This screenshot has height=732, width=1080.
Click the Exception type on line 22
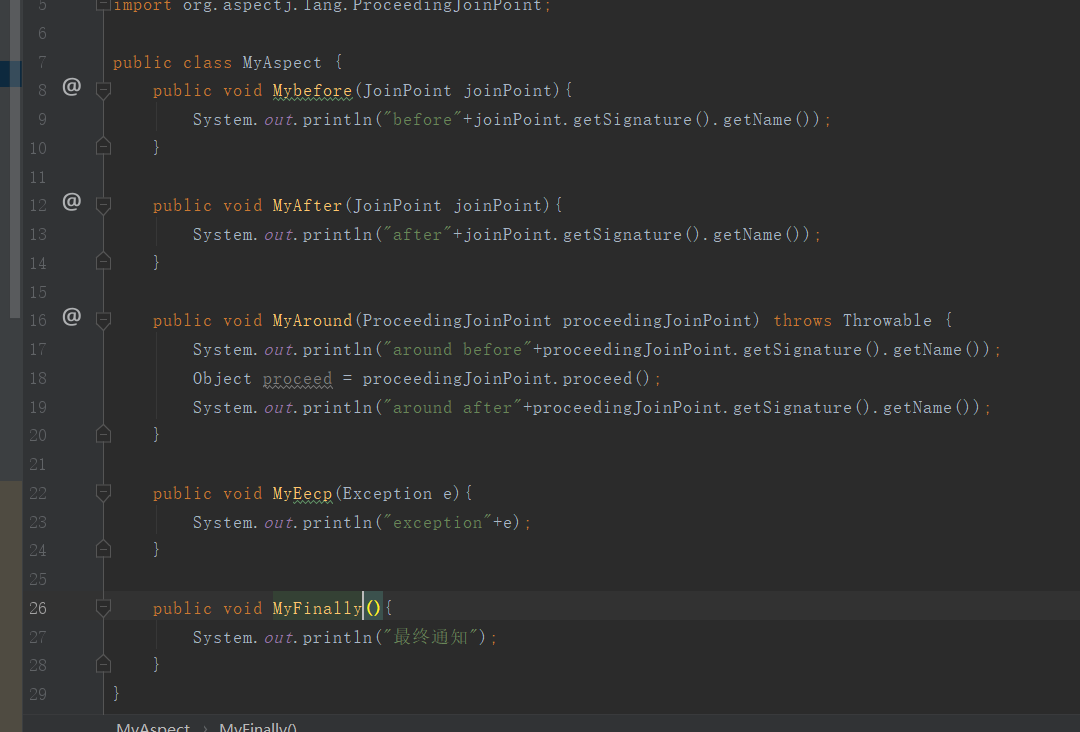click(387, 494)
